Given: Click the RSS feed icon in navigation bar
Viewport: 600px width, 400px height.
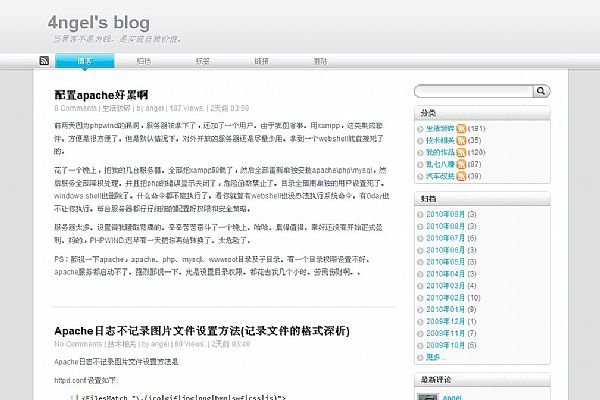Looking at the screenshot, I should [44, 61].
